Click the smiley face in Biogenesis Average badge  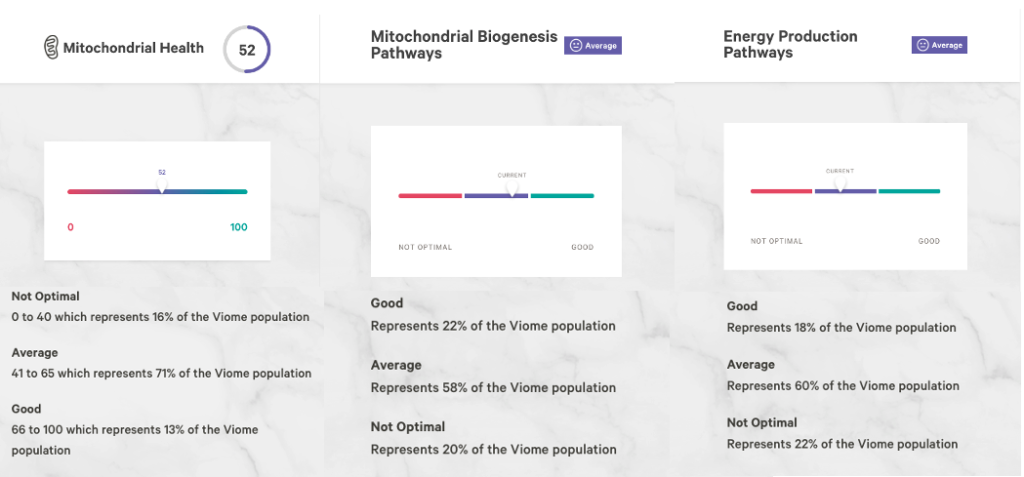click(x=575, y=46)
